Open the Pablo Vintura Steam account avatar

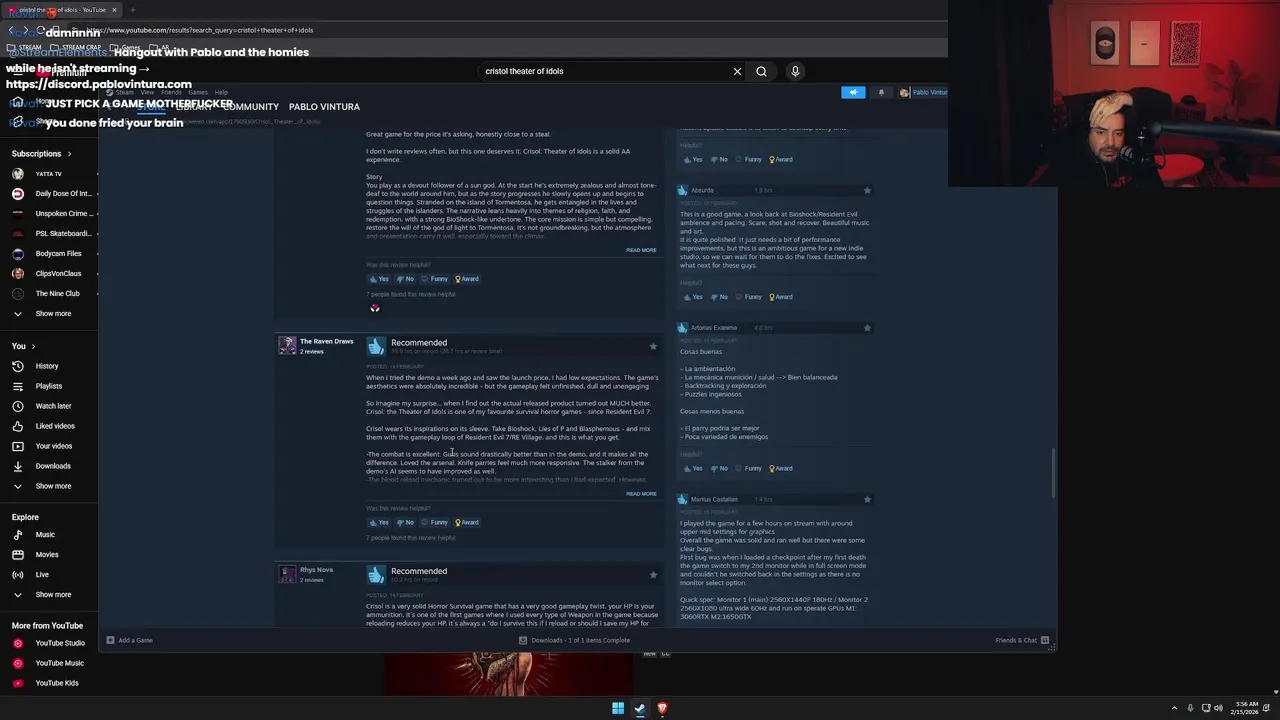[x=904, y=92]
